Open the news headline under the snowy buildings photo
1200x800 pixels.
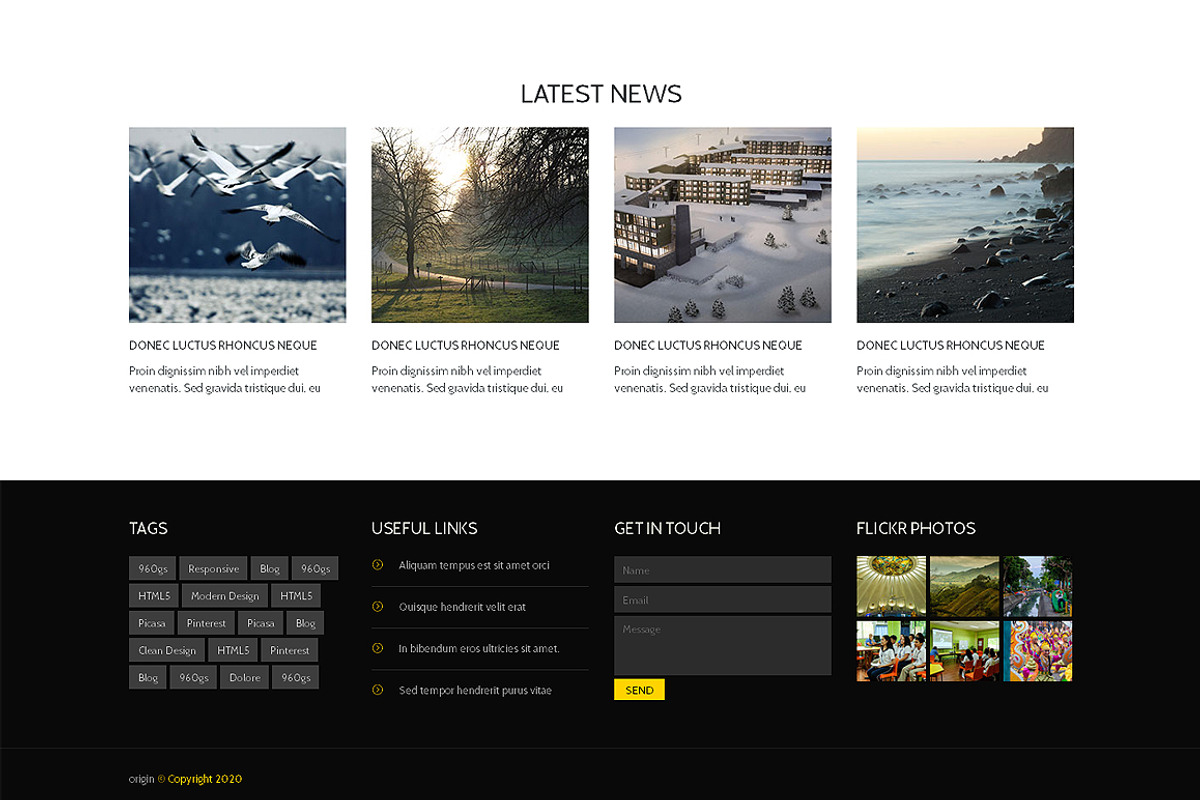pyautogui.click(x=708, y=345)
